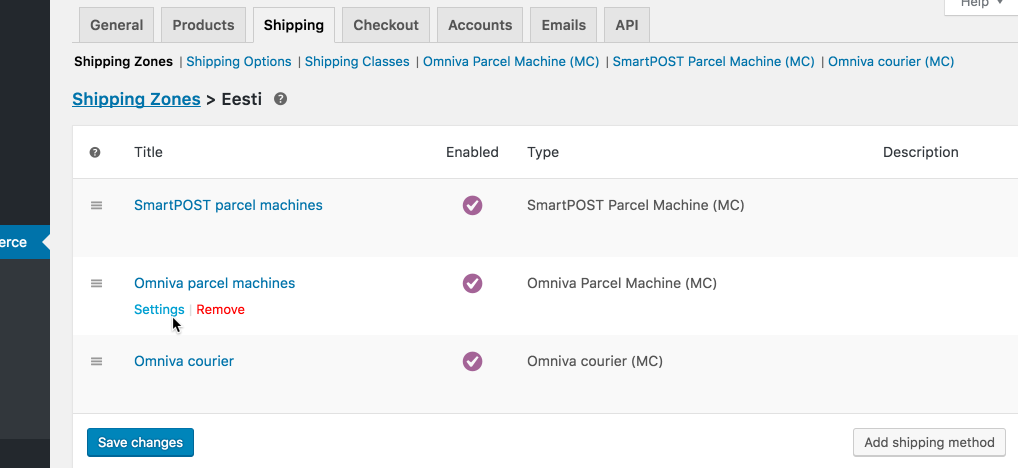Screen dimensions: 1018x468
Task: Open Omniva parcel machines title link
Action: pos(214,283)
